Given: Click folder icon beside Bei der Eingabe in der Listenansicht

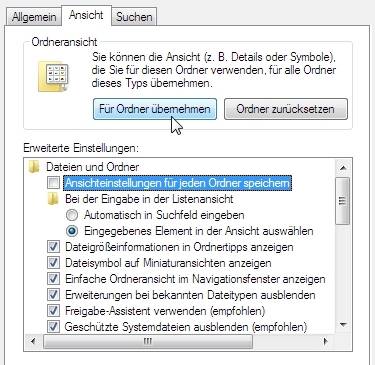Looking at the screenshot, I should (x=53, y=199).
